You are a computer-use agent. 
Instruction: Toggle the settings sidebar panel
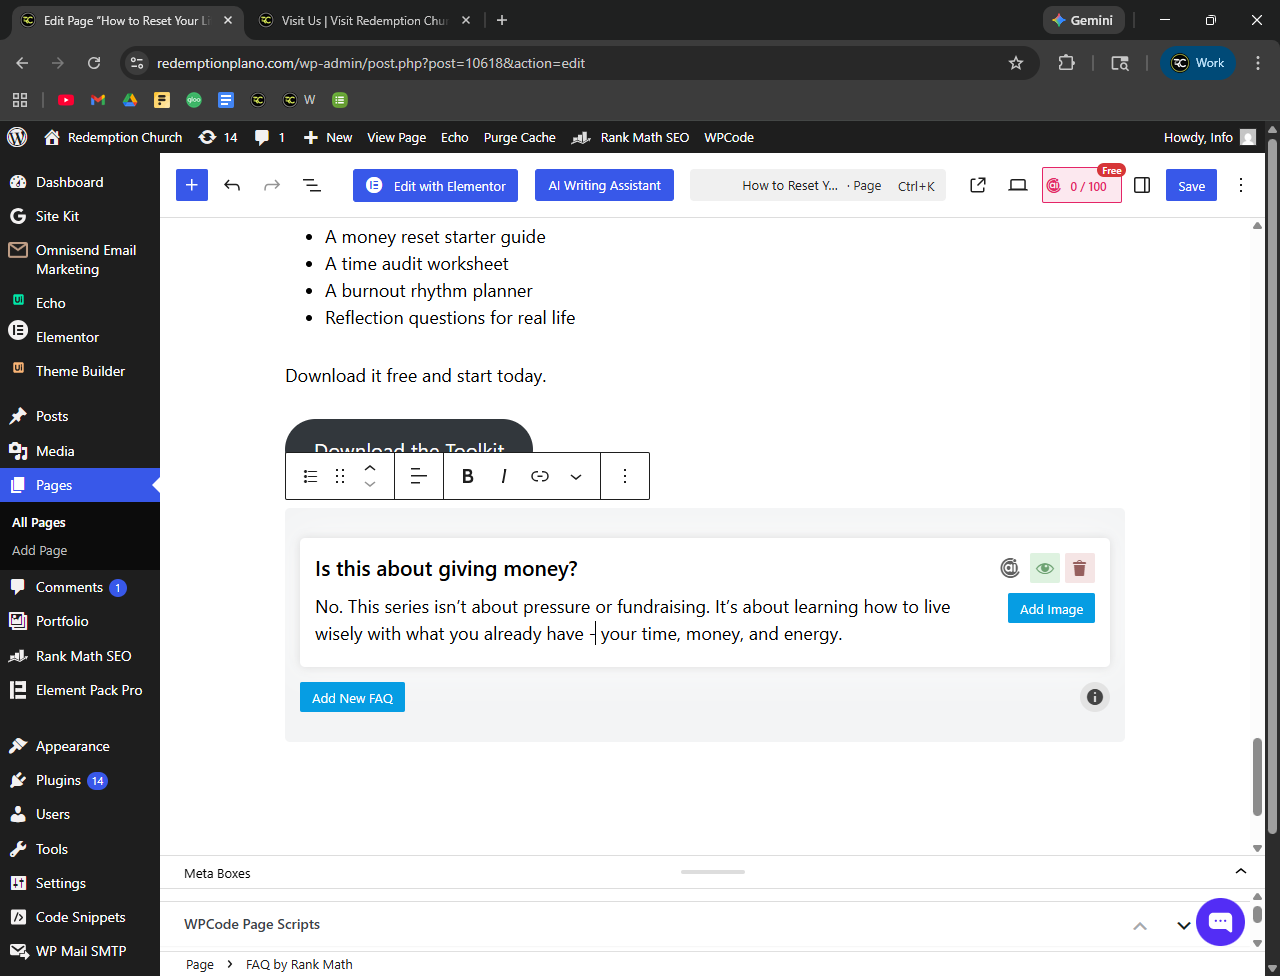tap(1142, 186)
